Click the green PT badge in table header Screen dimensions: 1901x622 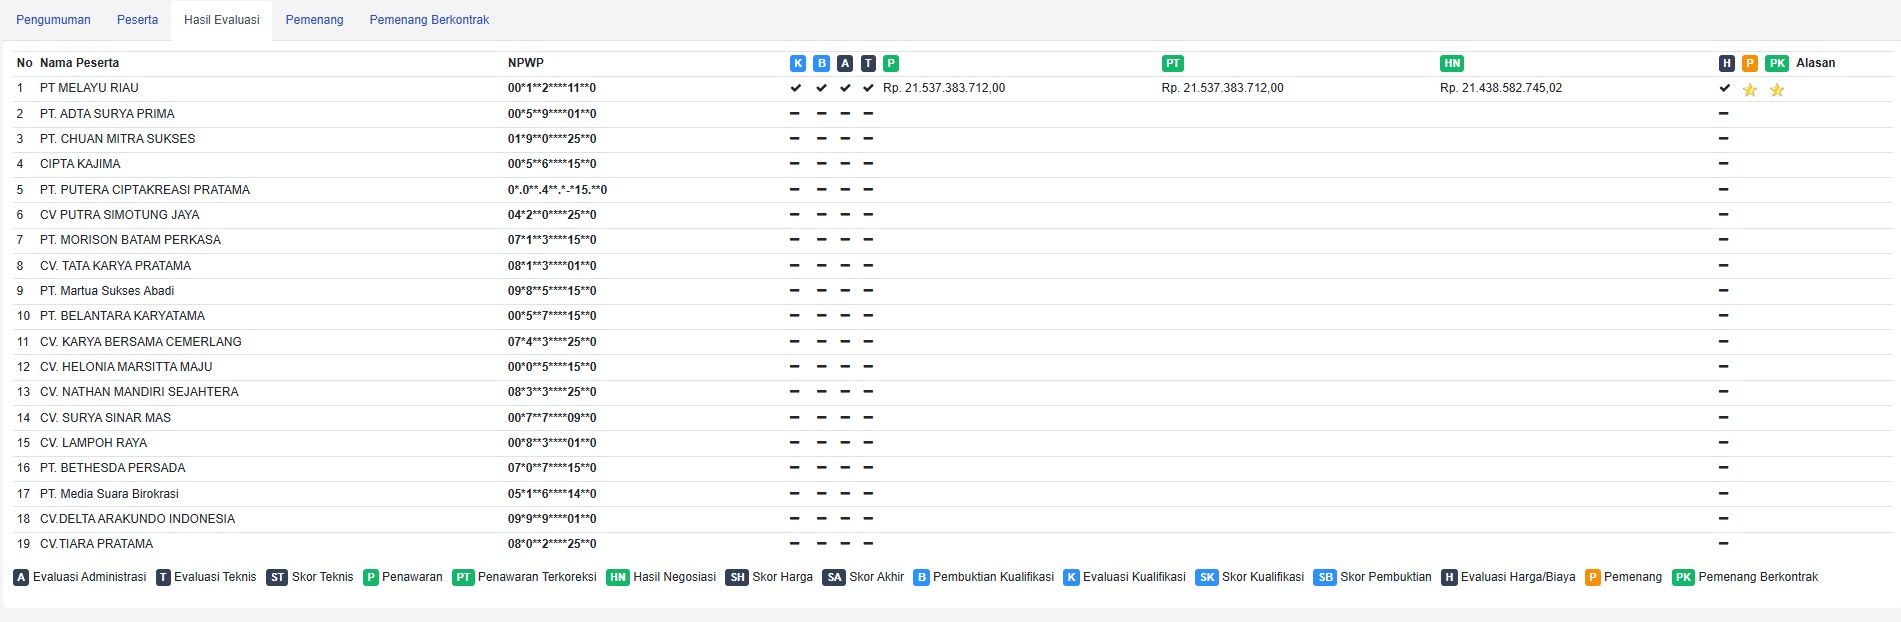pos(1172,63)
